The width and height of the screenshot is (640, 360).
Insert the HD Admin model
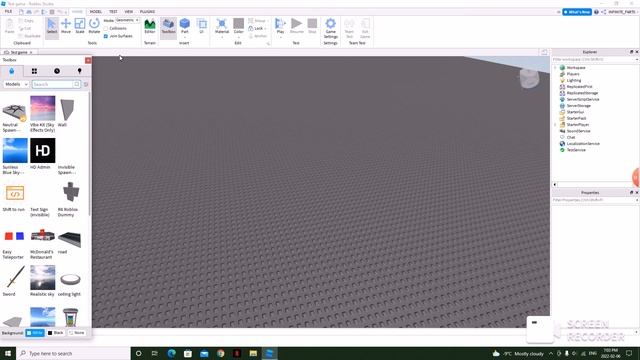point(42,151)
